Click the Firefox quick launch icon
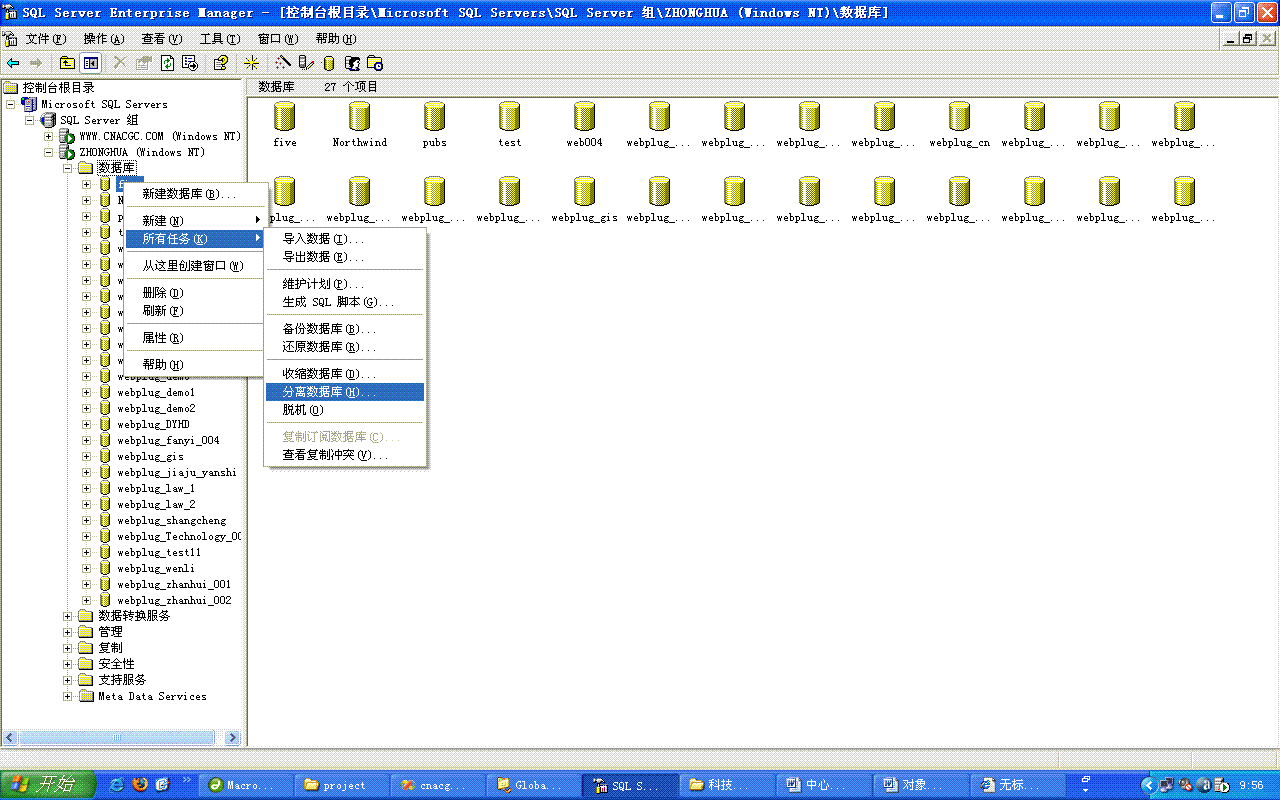1280x800 pixels. [140, 784]
